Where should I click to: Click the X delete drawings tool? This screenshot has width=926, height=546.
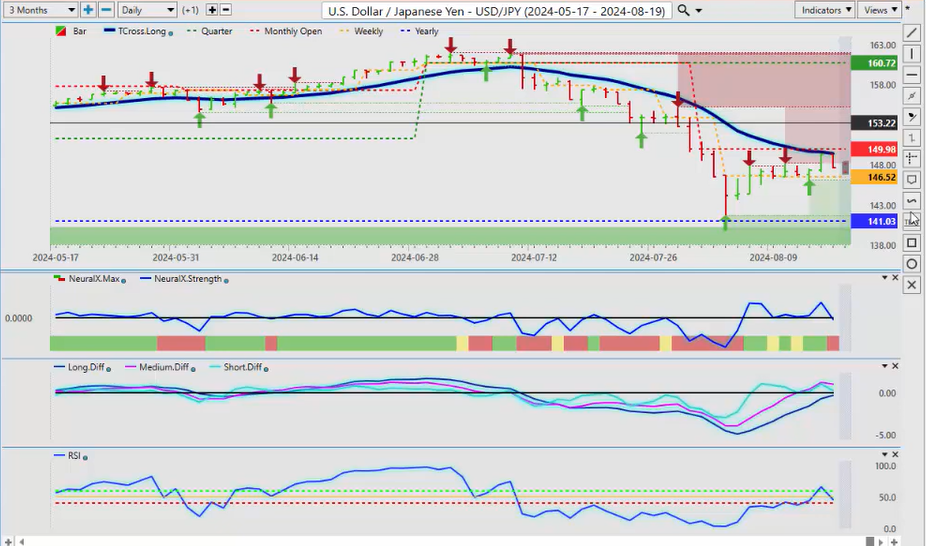(x=911, y=285)
